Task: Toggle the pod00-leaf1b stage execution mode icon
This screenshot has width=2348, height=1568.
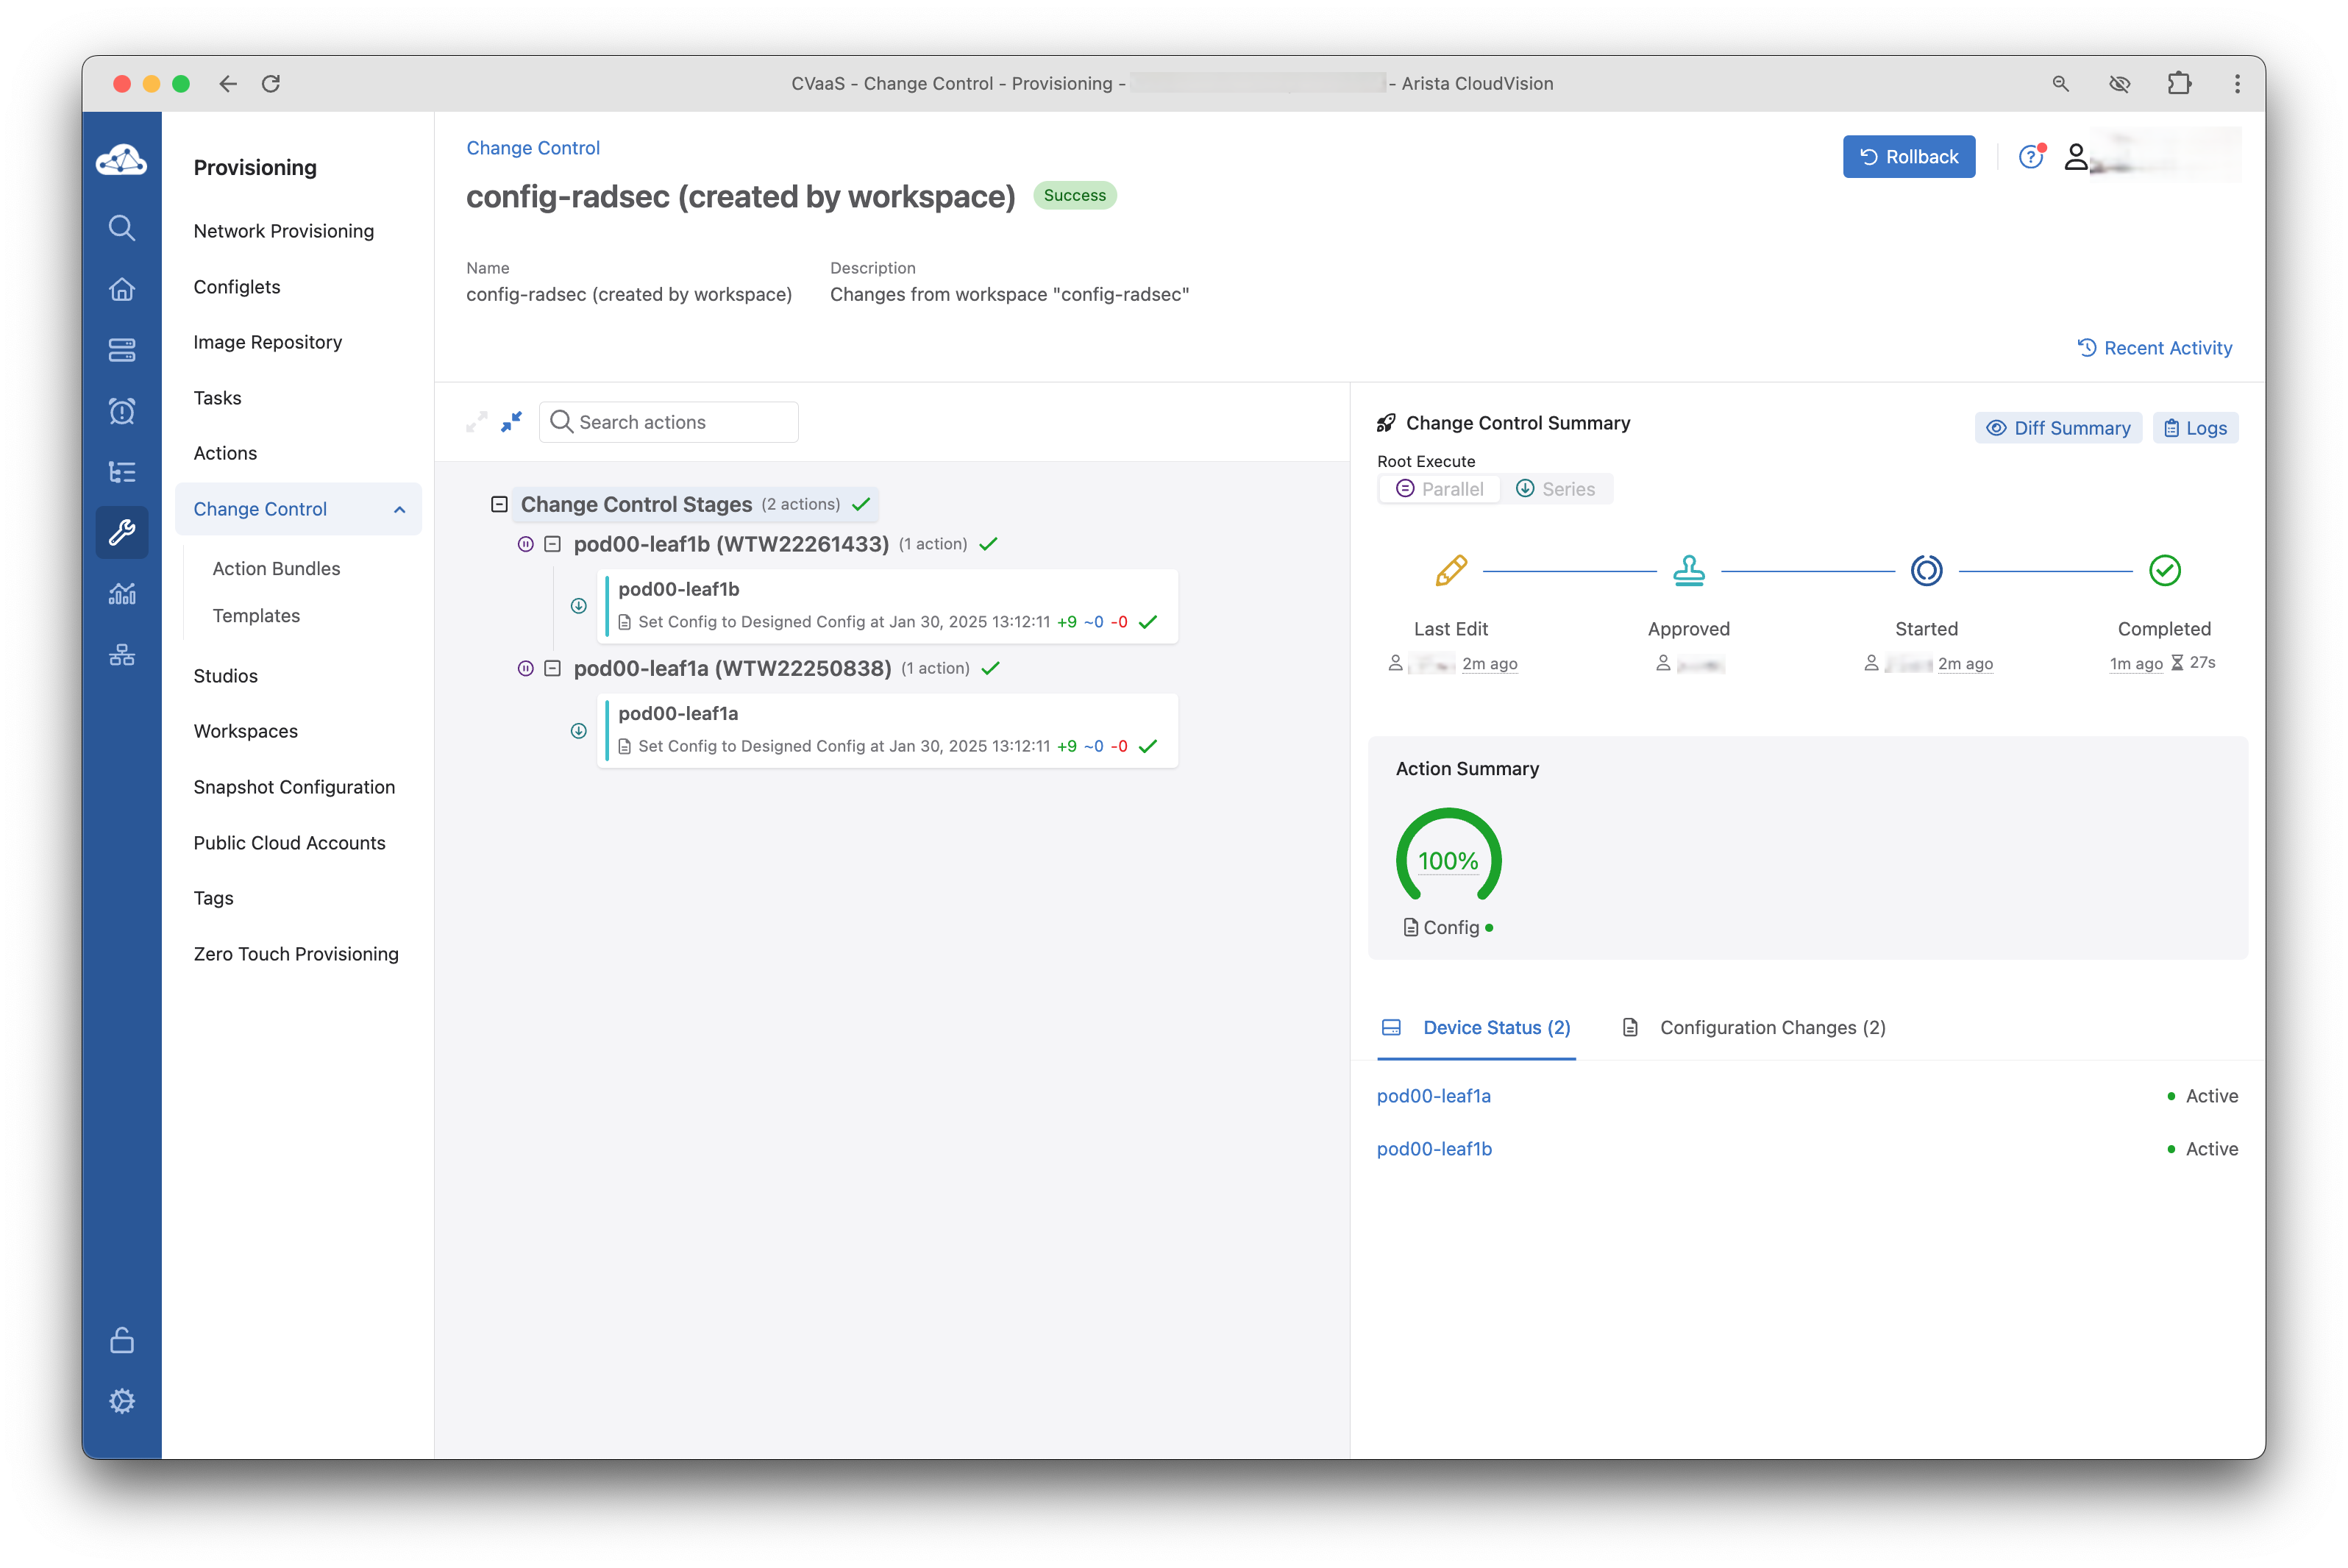Action: tap(525, 544)
